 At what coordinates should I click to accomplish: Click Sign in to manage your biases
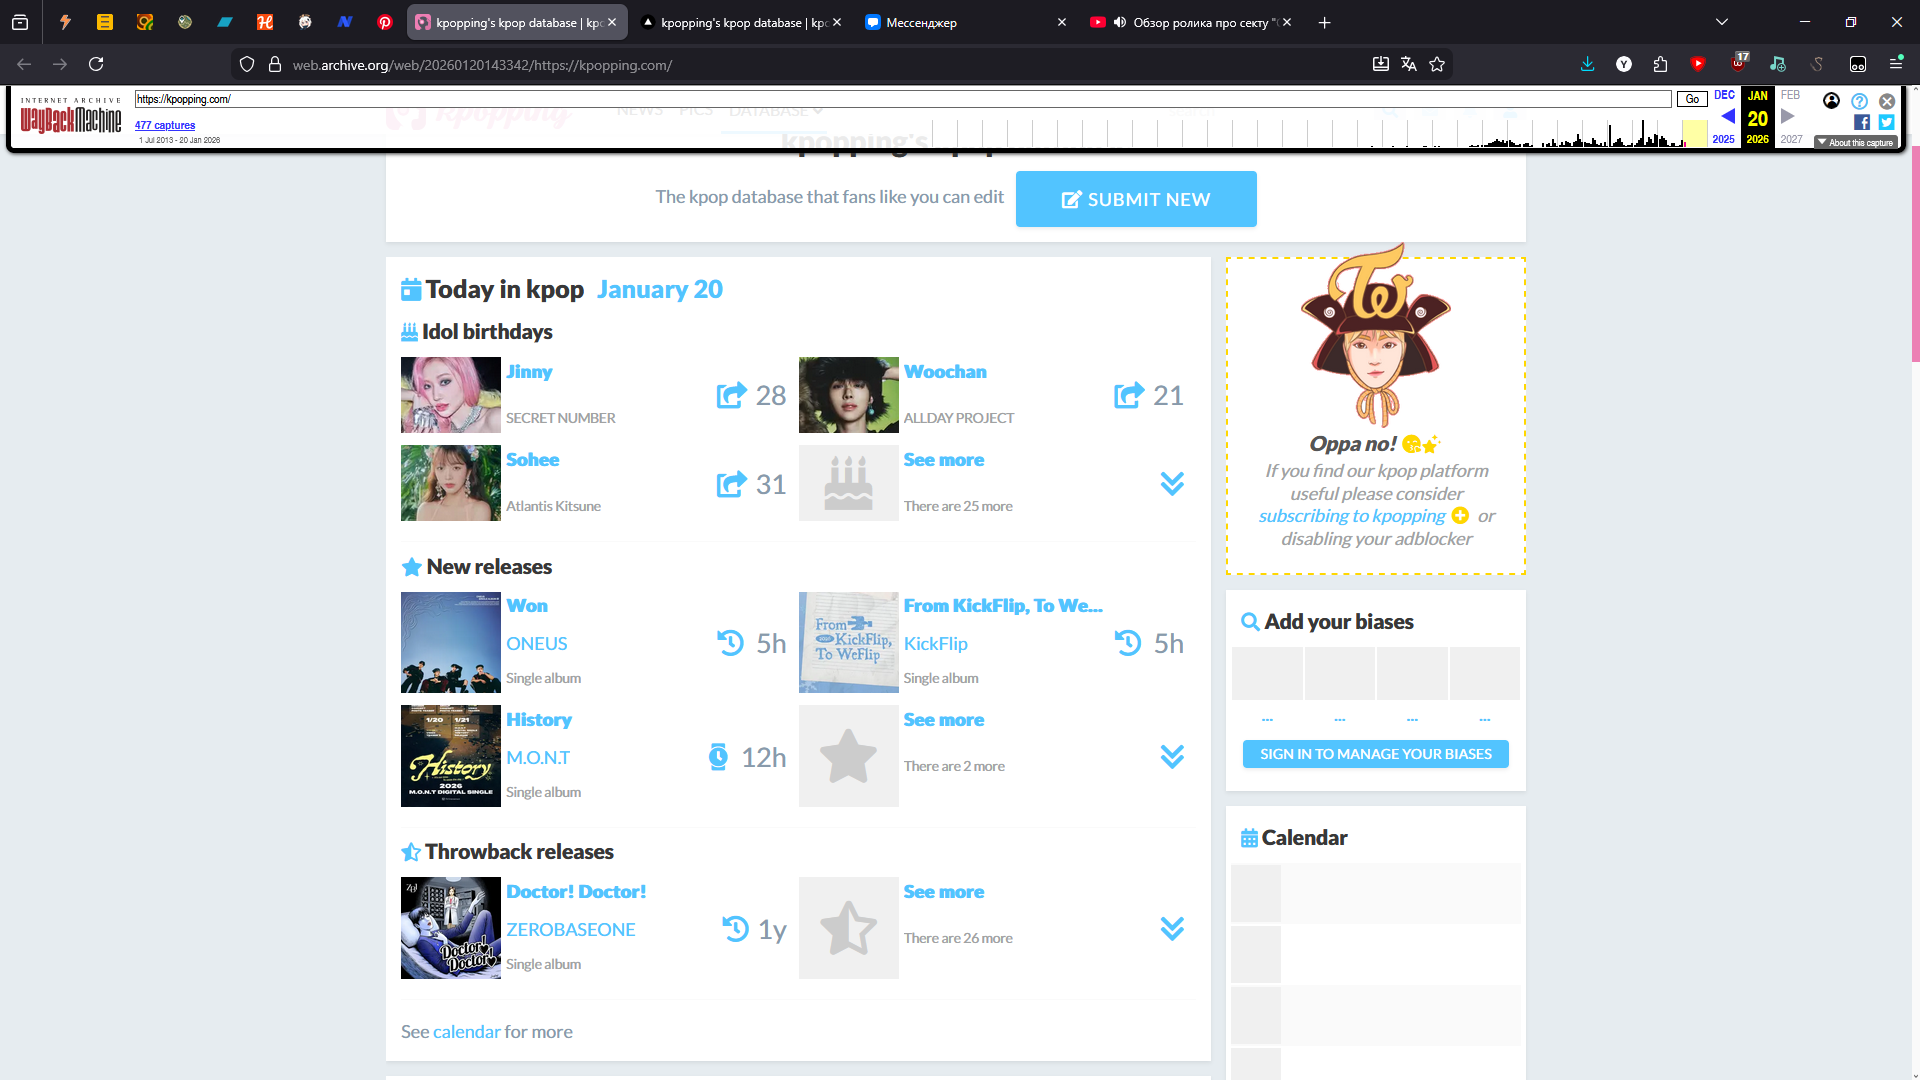coord(1375,754)
